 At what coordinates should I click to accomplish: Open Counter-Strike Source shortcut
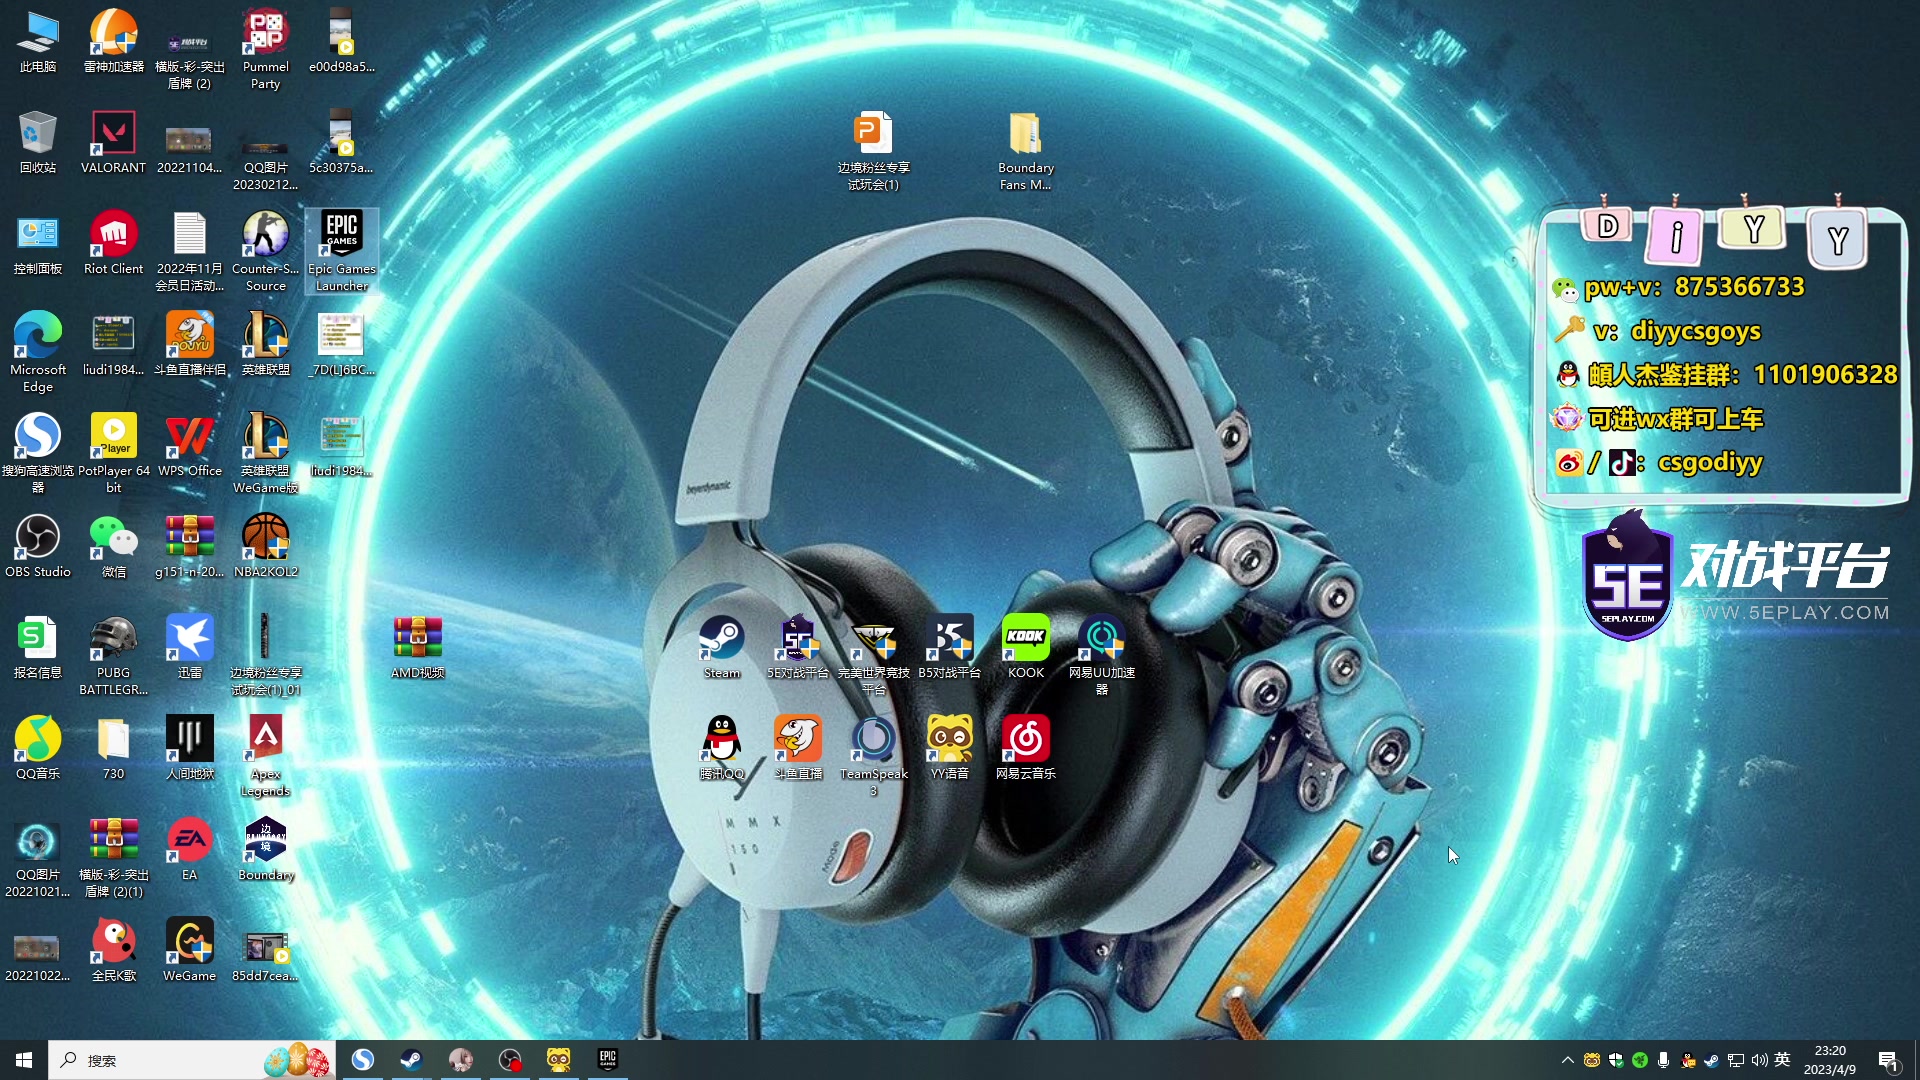pos(265,250)
